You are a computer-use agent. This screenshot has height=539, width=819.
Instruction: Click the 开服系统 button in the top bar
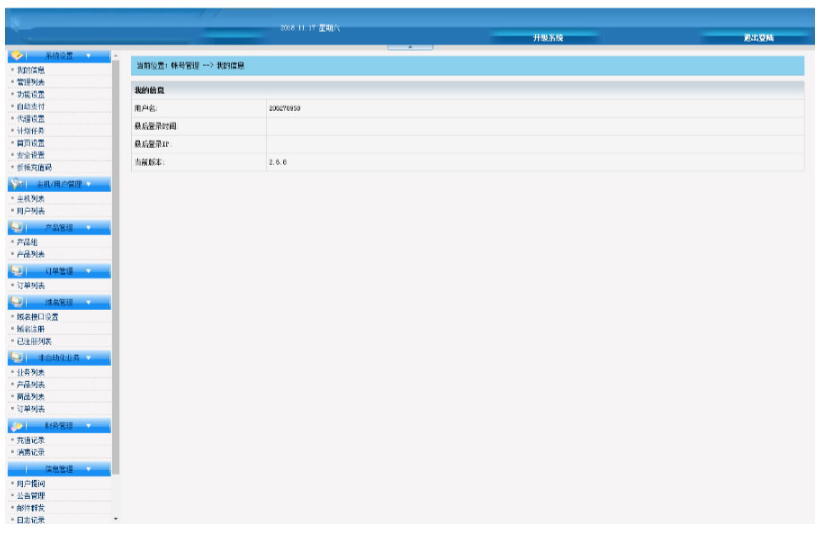coord(547,37)
